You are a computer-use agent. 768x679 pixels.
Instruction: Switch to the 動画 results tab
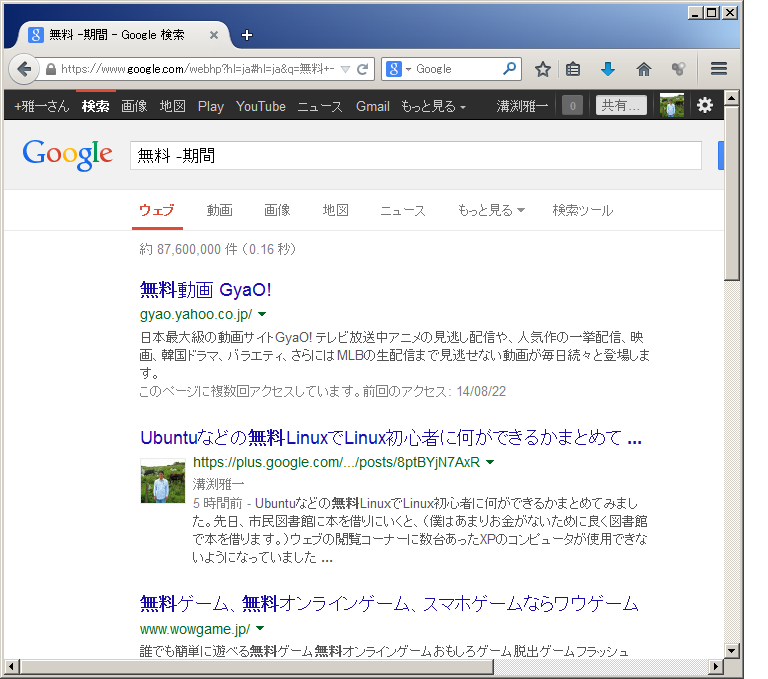[x=219, y=210]
